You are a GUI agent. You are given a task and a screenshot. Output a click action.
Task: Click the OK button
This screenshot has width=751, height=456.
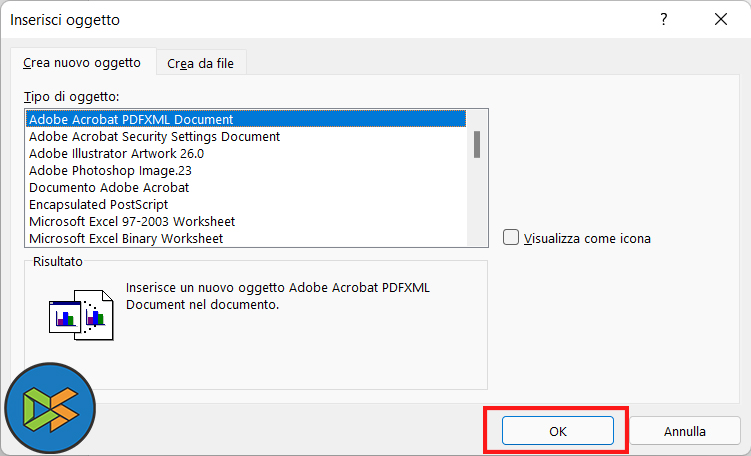557,431
